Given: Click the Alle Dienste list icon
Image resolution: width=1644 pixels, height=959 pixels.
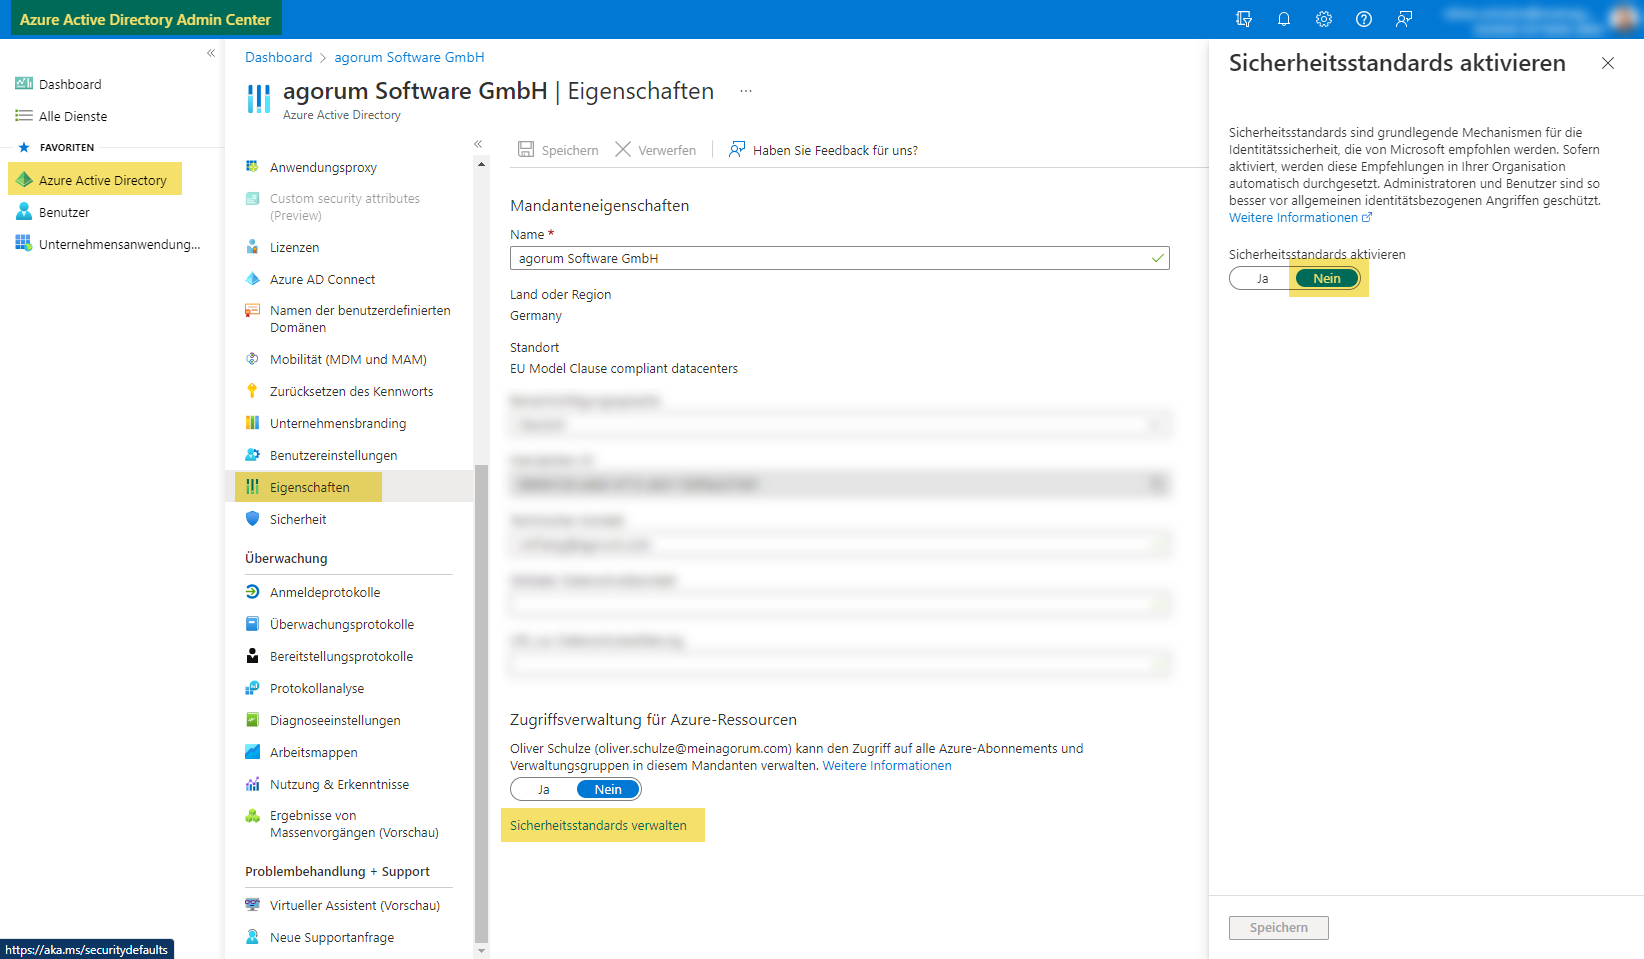Looking at the screenshot, I should tap(24, 116).
